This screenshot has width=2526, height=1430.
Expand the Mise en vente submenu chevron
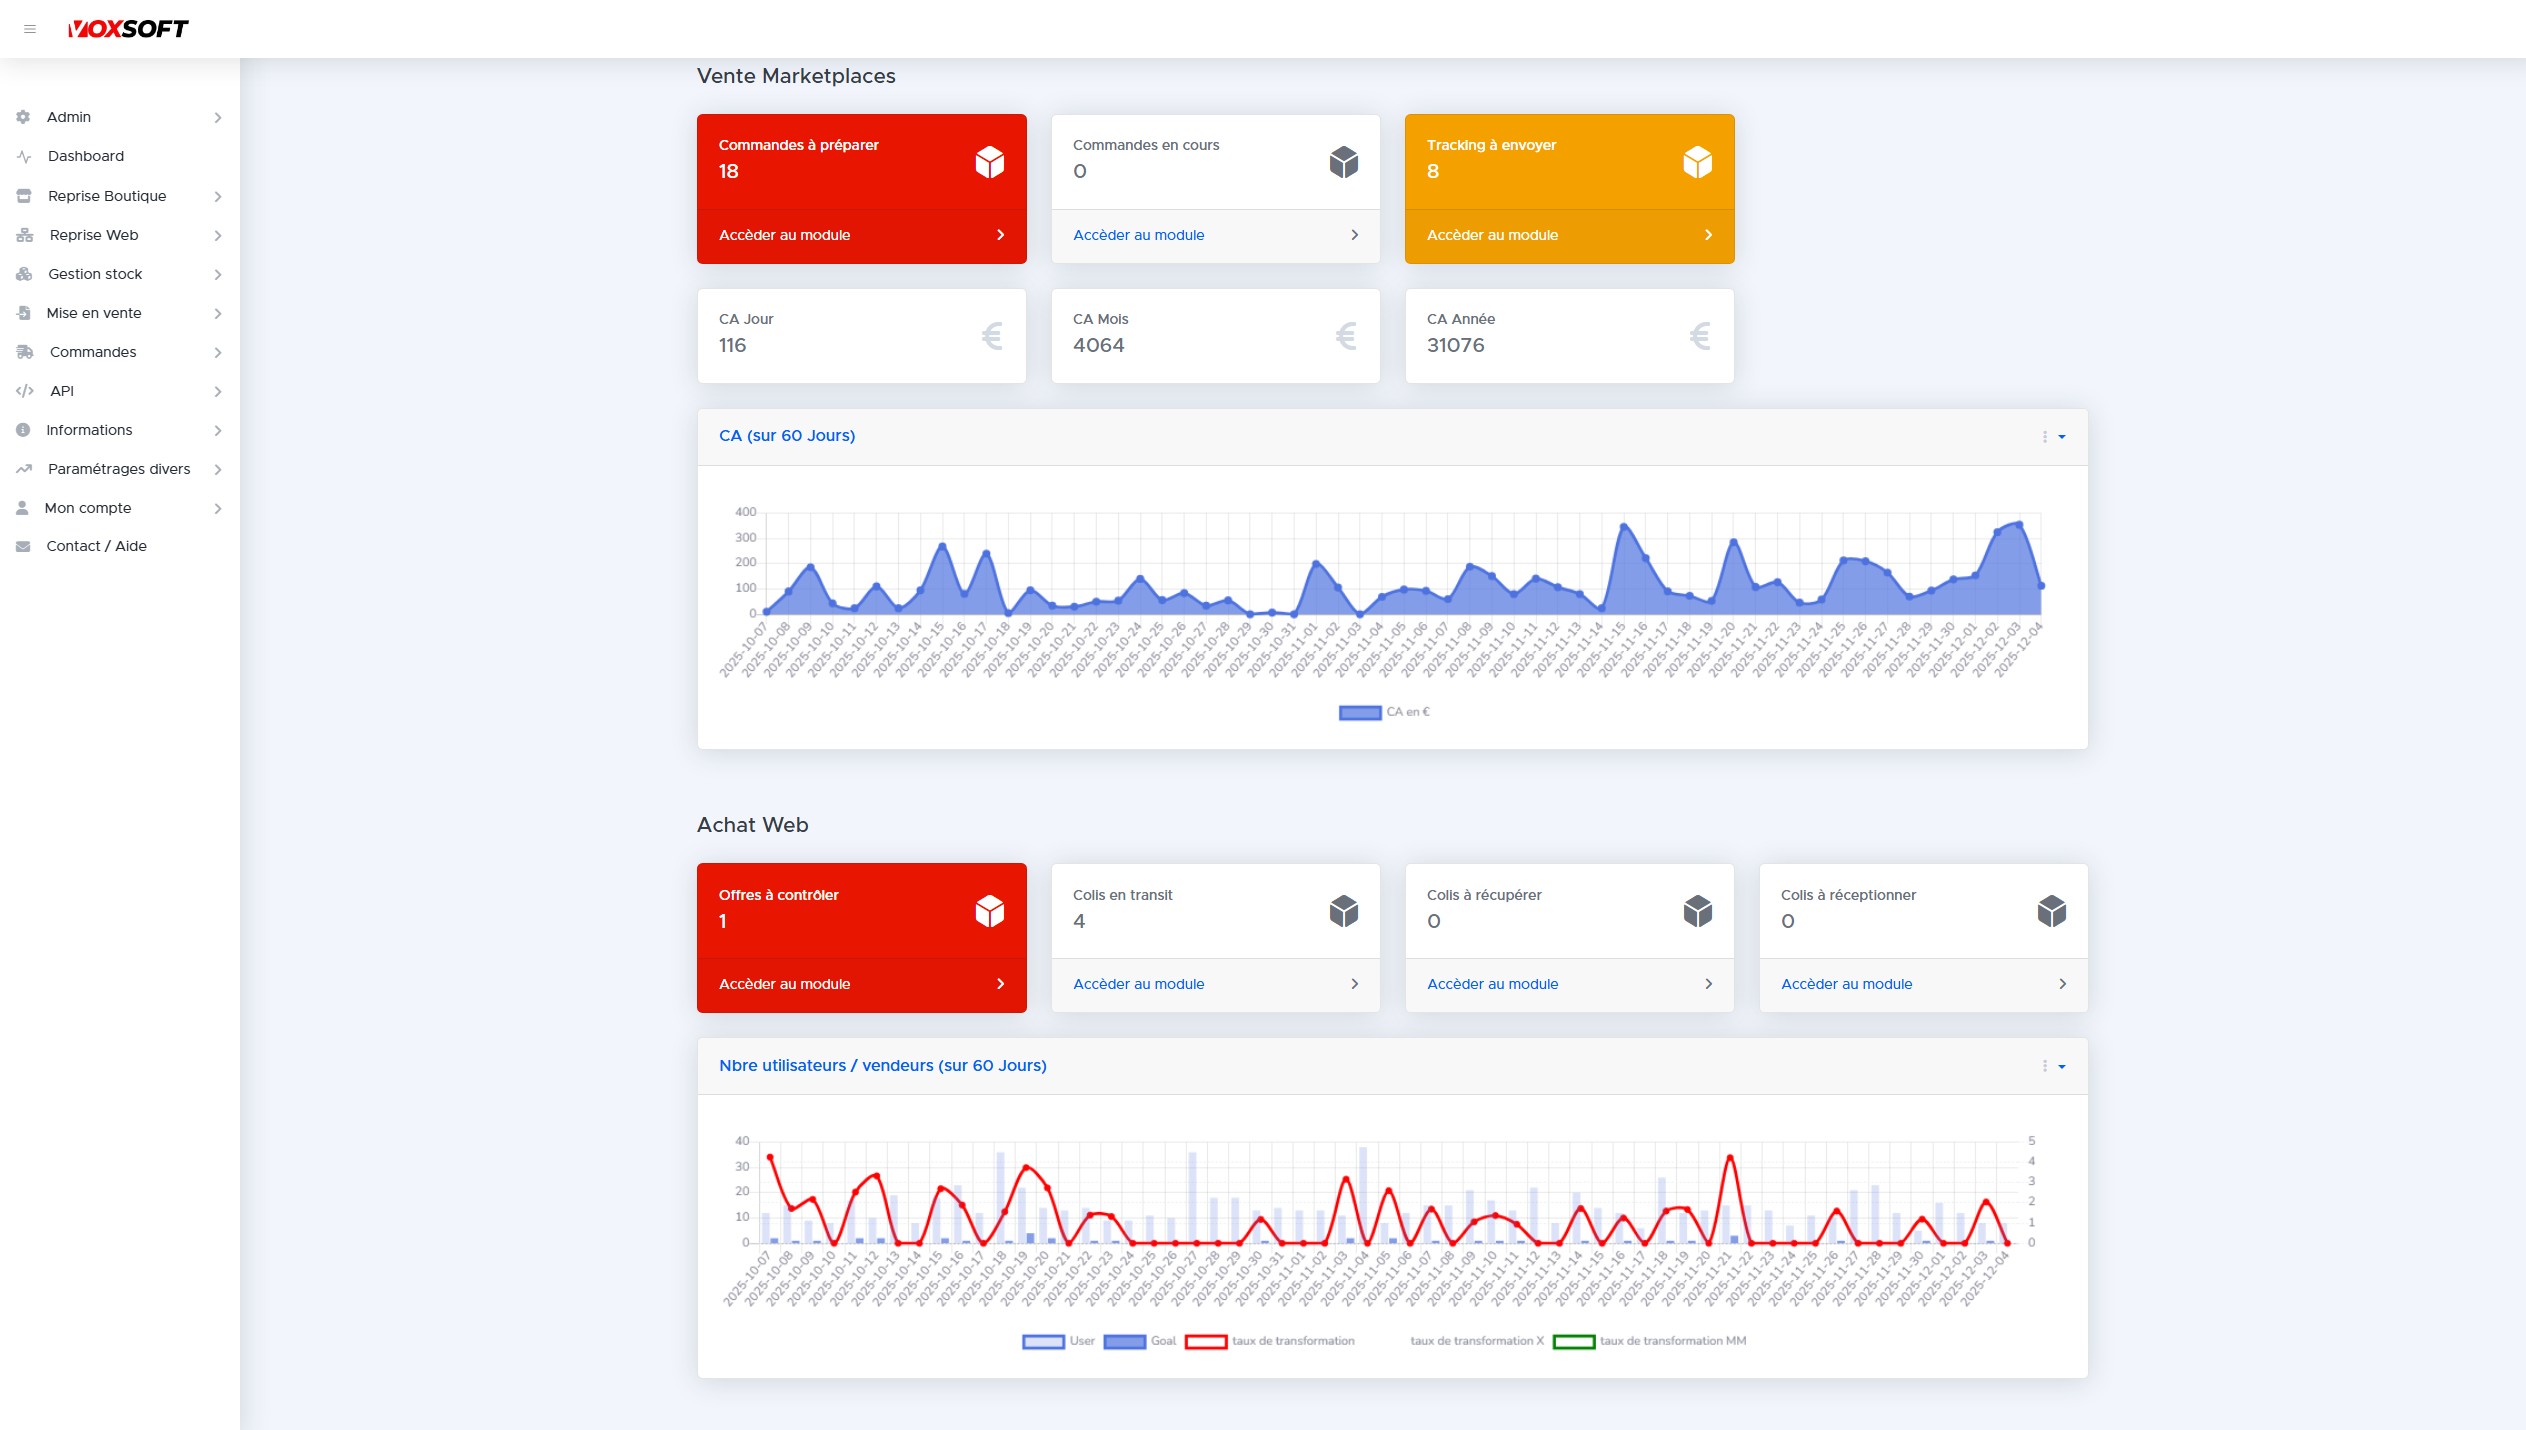tap(218, 313)
